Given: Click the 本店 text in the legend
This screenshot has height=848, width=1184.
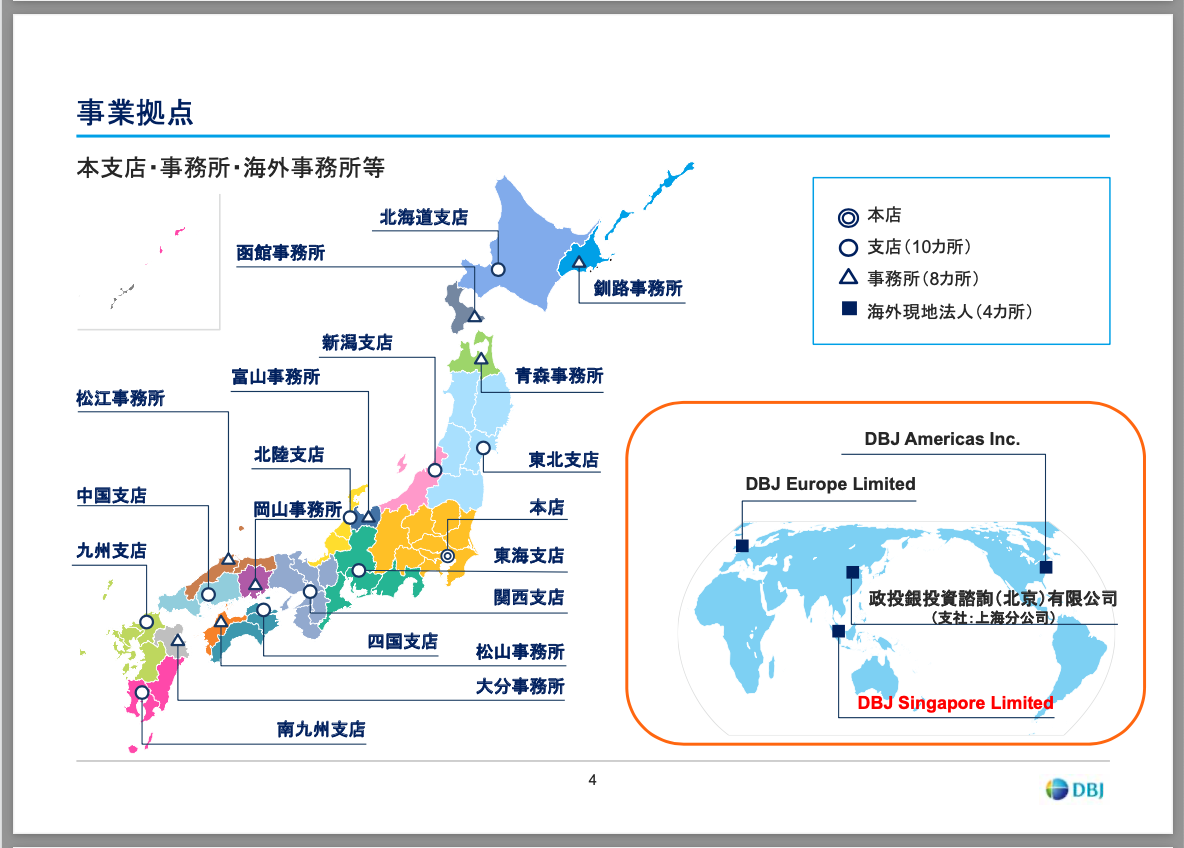Looking at the screenshot, I should 884,215.
